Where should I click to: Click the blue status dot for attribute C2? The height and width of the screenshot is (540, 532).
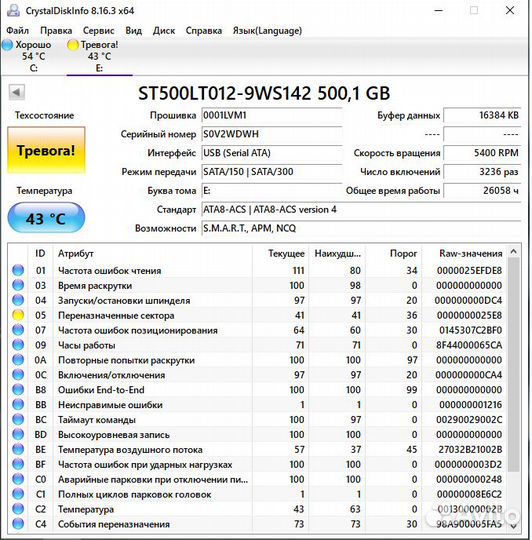[18, 509]
